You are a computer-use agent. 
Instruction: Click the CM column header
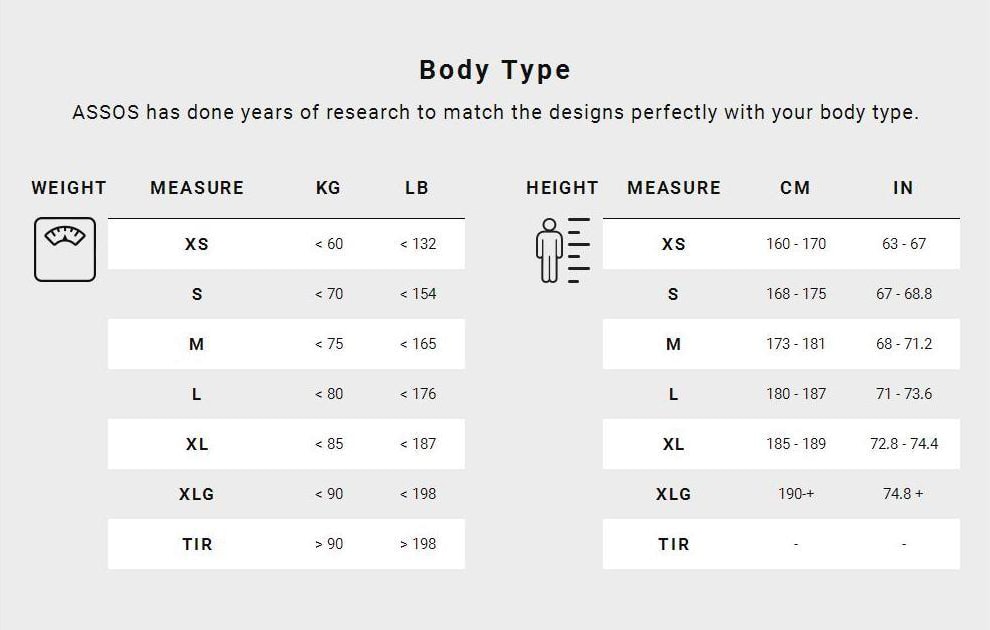pyautogui.click(x=795, y=188)
